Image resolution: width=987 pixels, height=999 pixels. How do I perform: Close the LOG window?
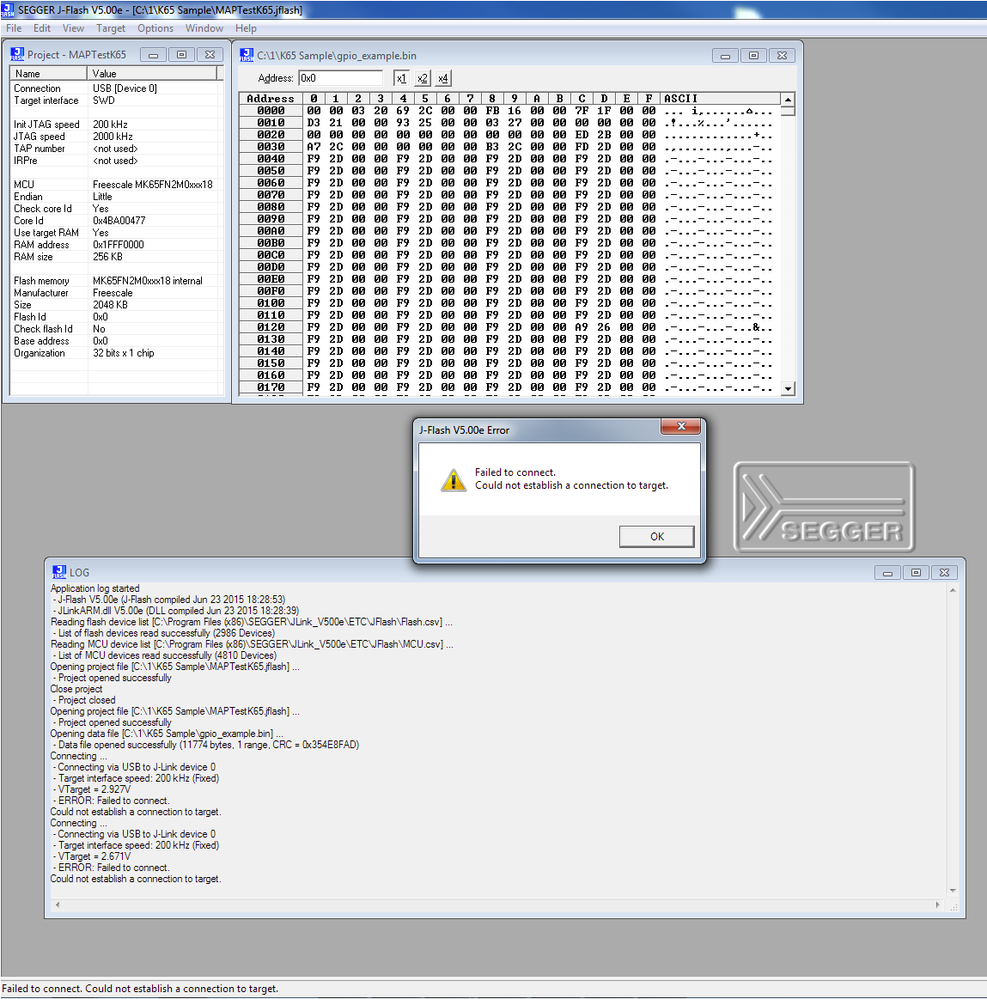(945, 573)
